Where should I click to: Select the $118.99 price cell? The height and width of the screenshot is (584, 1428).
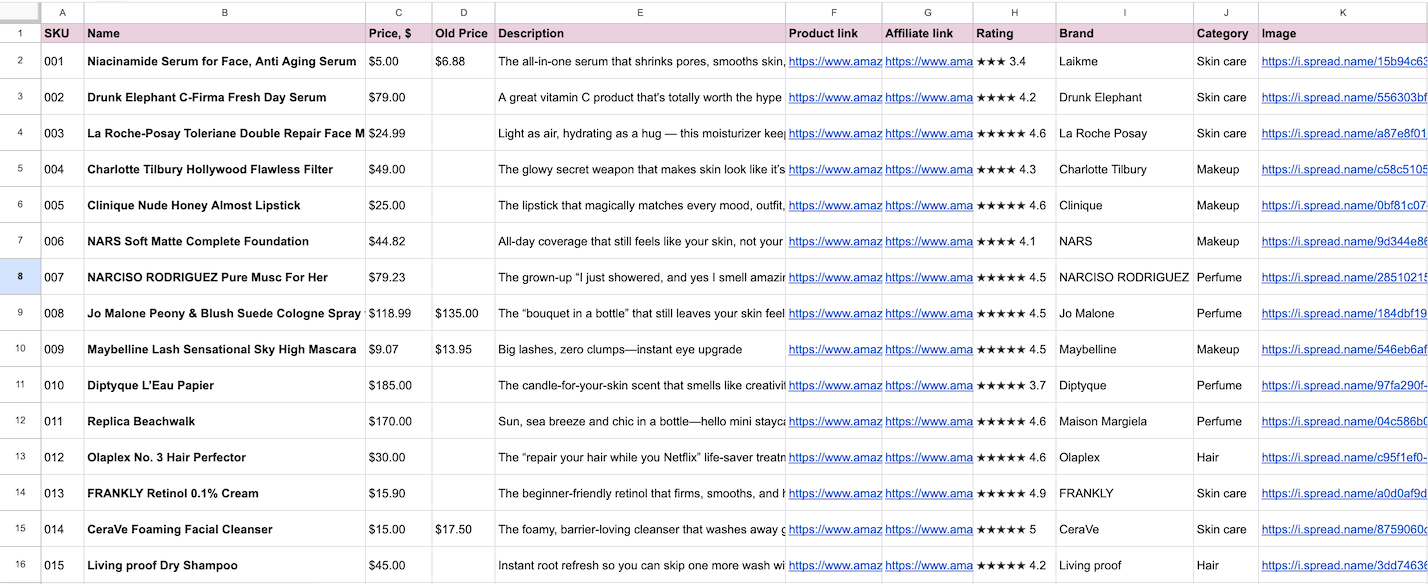[399, 313]
